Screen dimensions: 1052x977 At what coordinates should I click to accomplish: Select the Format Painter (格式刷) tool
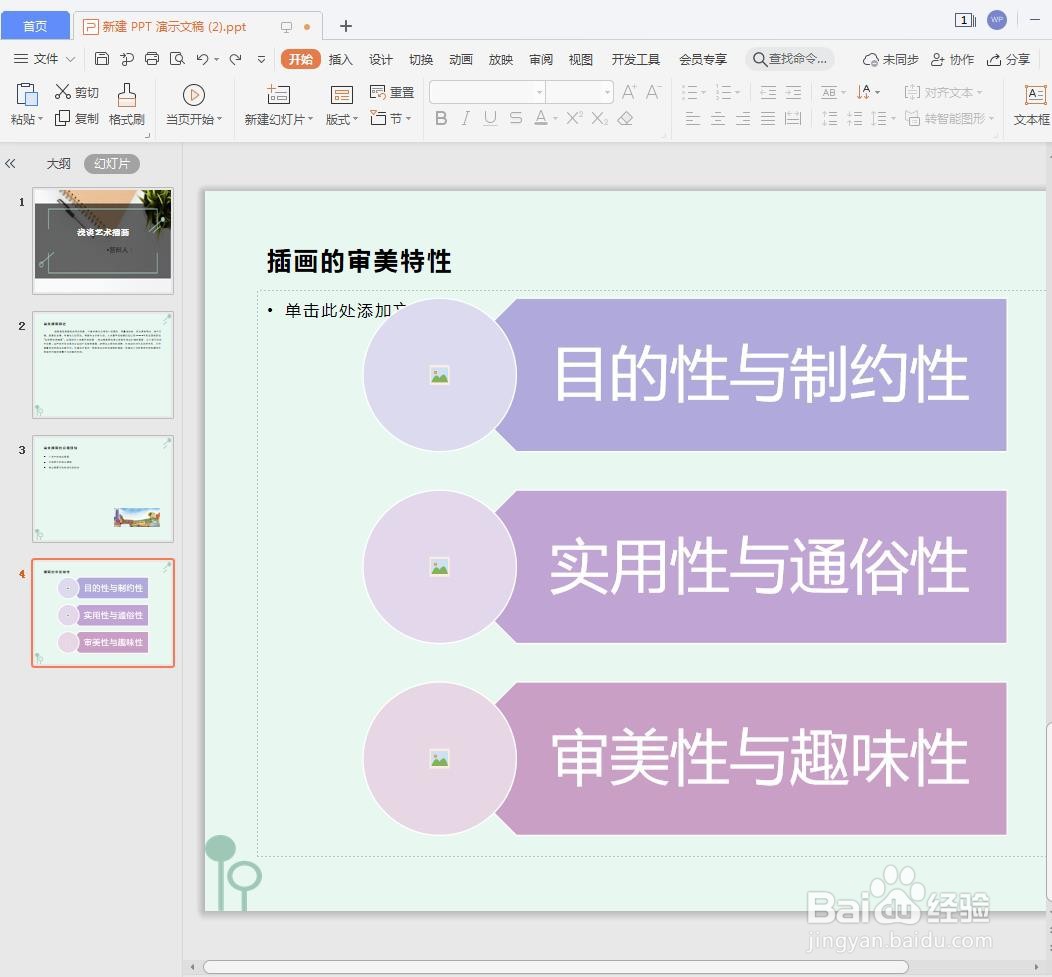pos(126,103)
